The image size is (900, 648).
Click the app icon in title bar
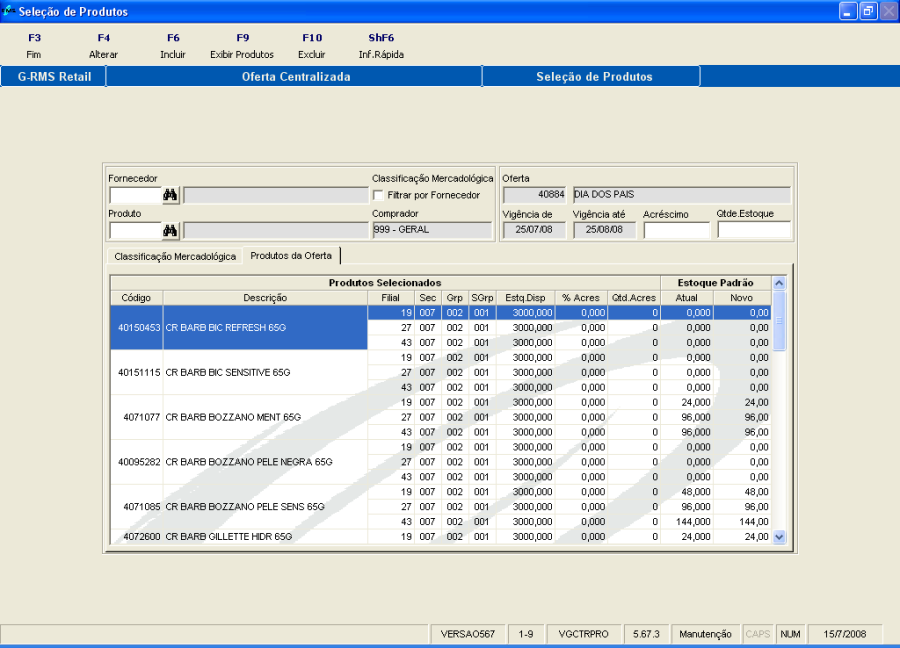(x=9, y=11)
